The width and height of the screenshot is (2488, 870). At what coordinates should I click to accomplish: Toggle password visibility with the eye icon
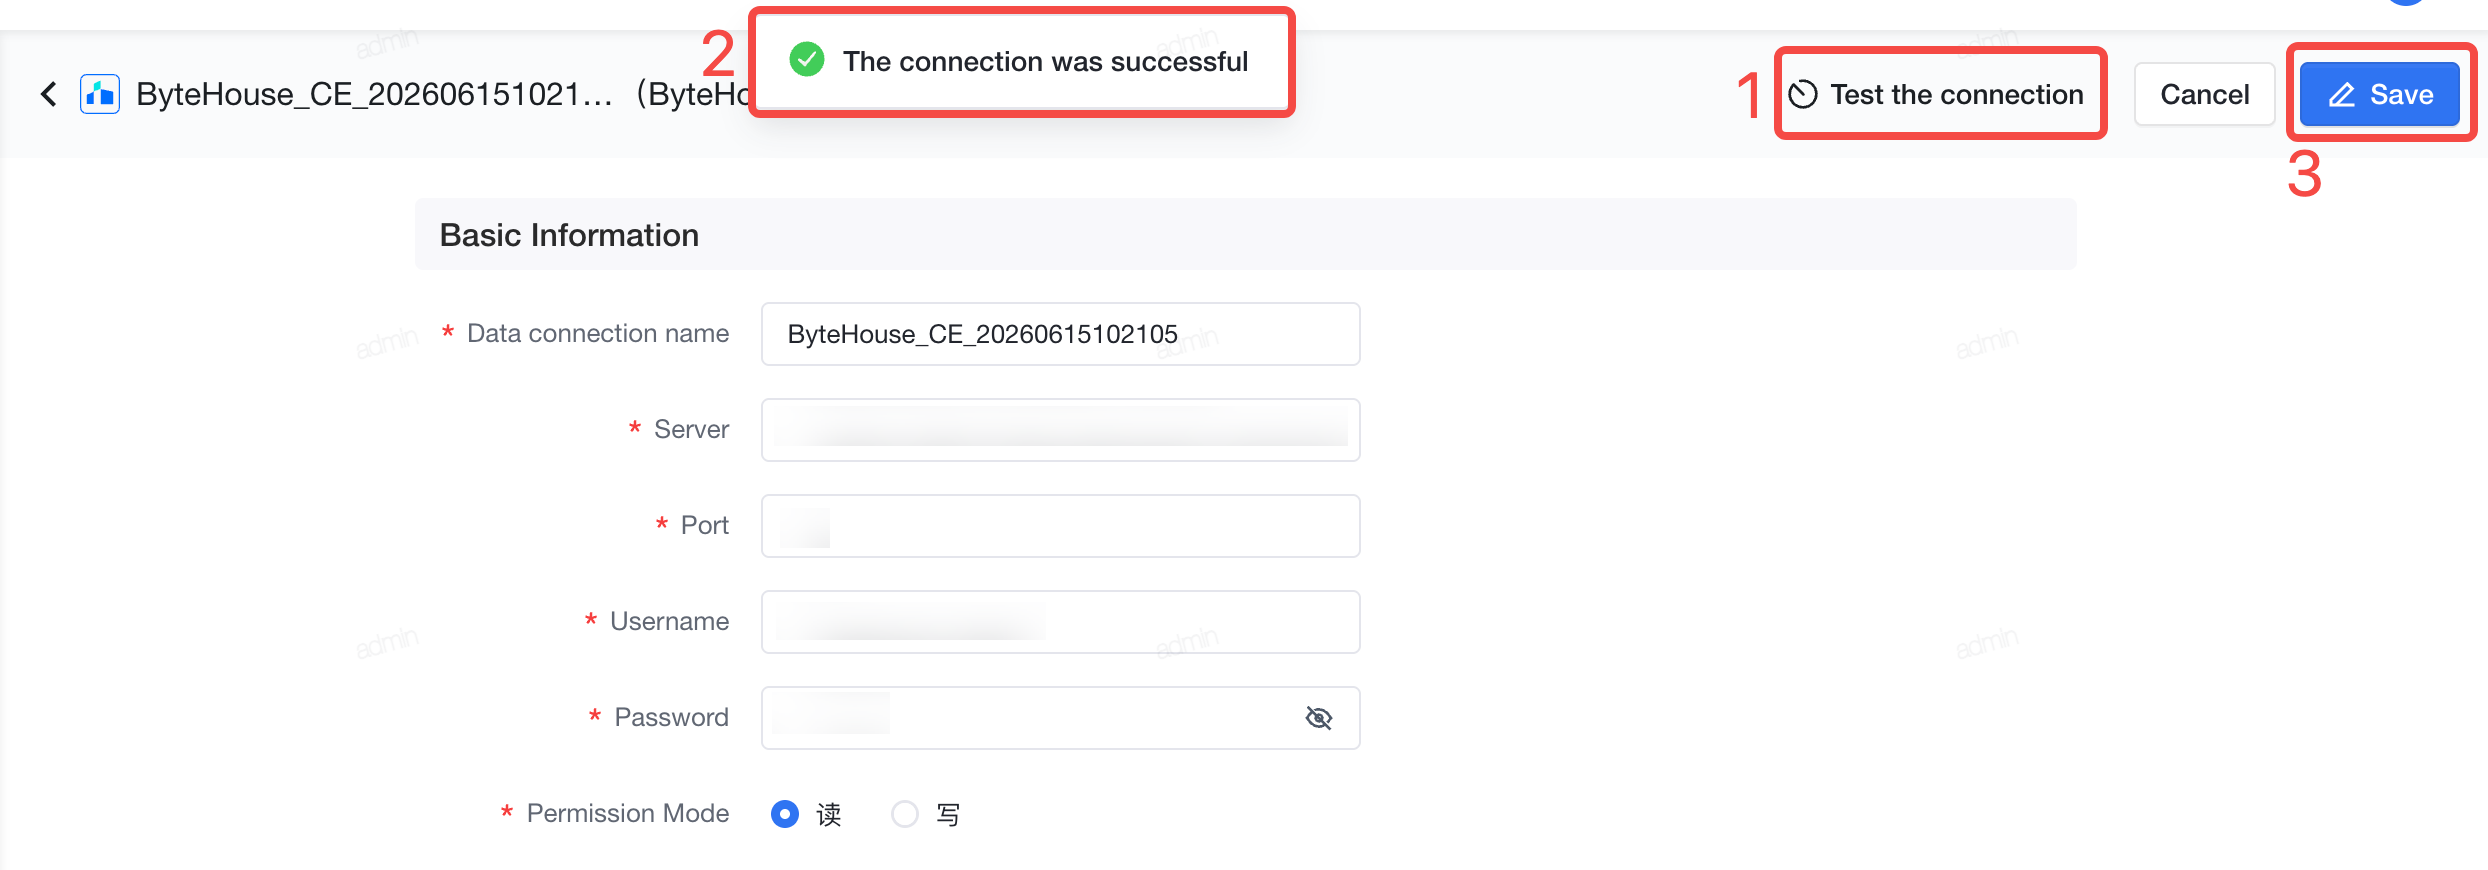click(x=1319, y=718)
